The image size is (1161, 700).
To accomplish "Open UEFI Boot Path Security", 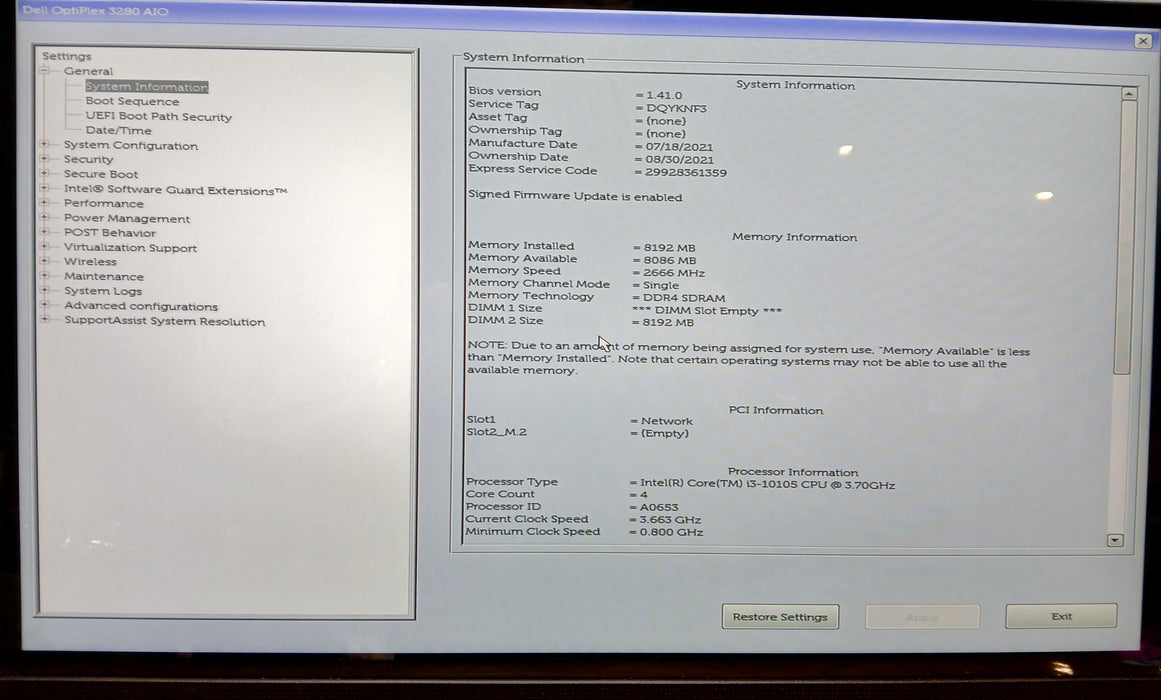I will [x=158, y=116].
